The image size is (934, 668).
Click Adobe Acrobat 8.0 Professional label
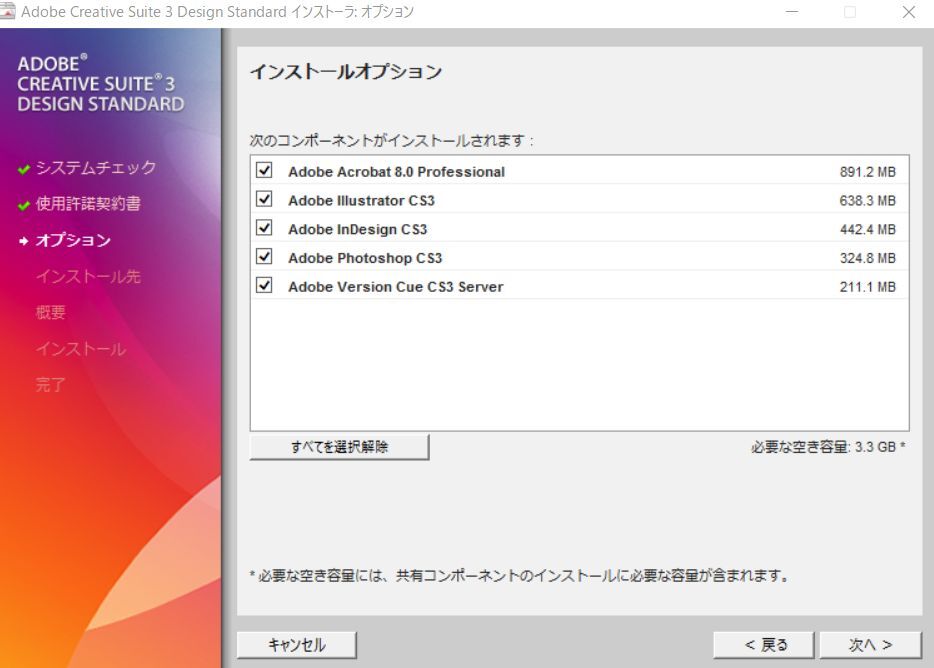(x=396, y=172)
